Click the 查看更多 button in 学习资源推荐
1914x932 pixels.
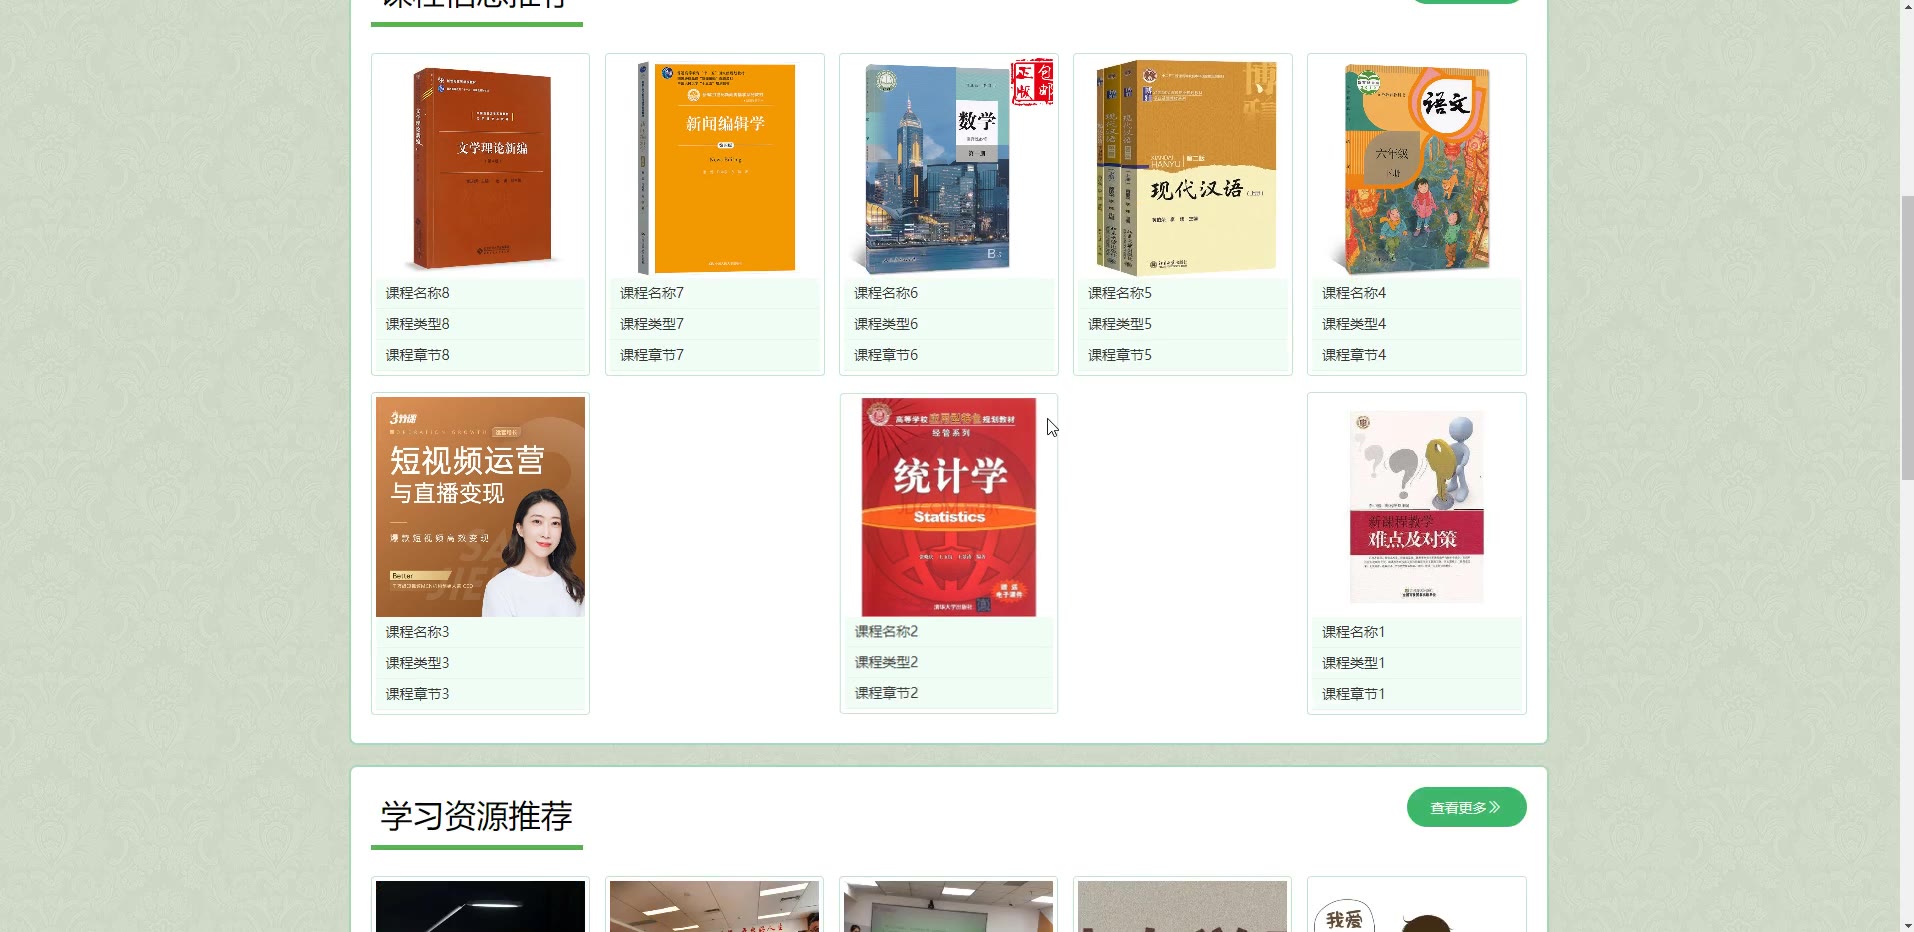coord(1466,807)
